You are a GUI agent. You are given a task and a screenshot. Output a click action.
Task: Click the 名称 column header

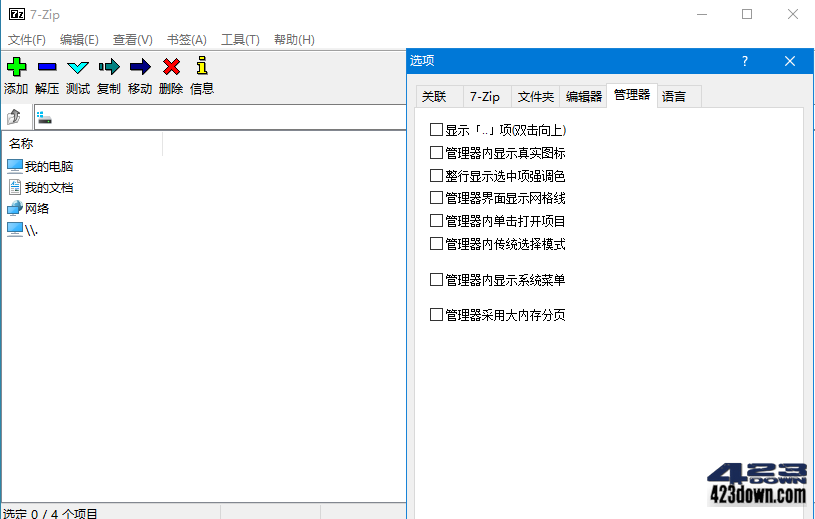[82, 143]
